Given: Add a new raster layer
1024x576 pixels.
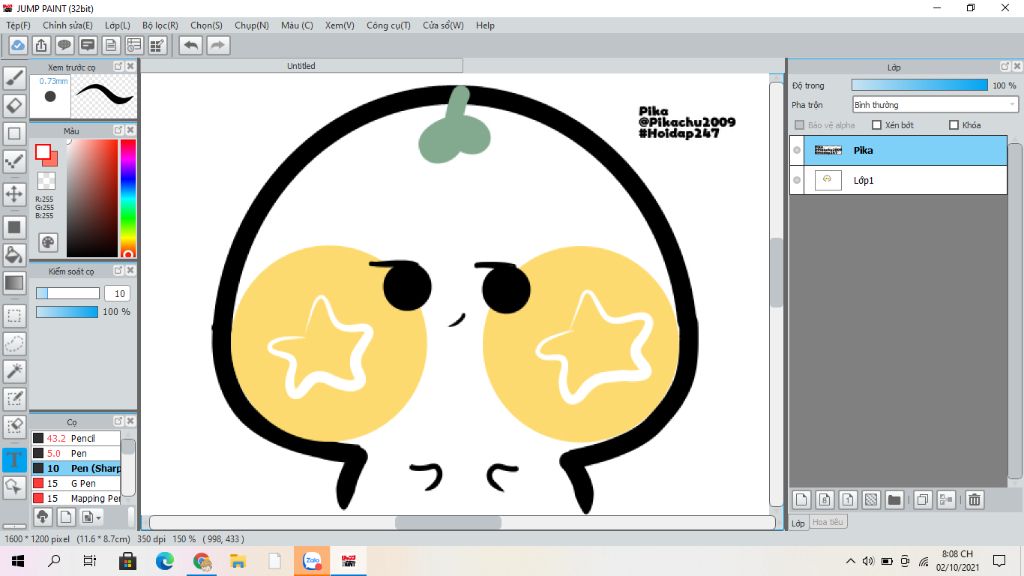Looking at the screenshot, I should pyautogui.click(x=801, y=500).
